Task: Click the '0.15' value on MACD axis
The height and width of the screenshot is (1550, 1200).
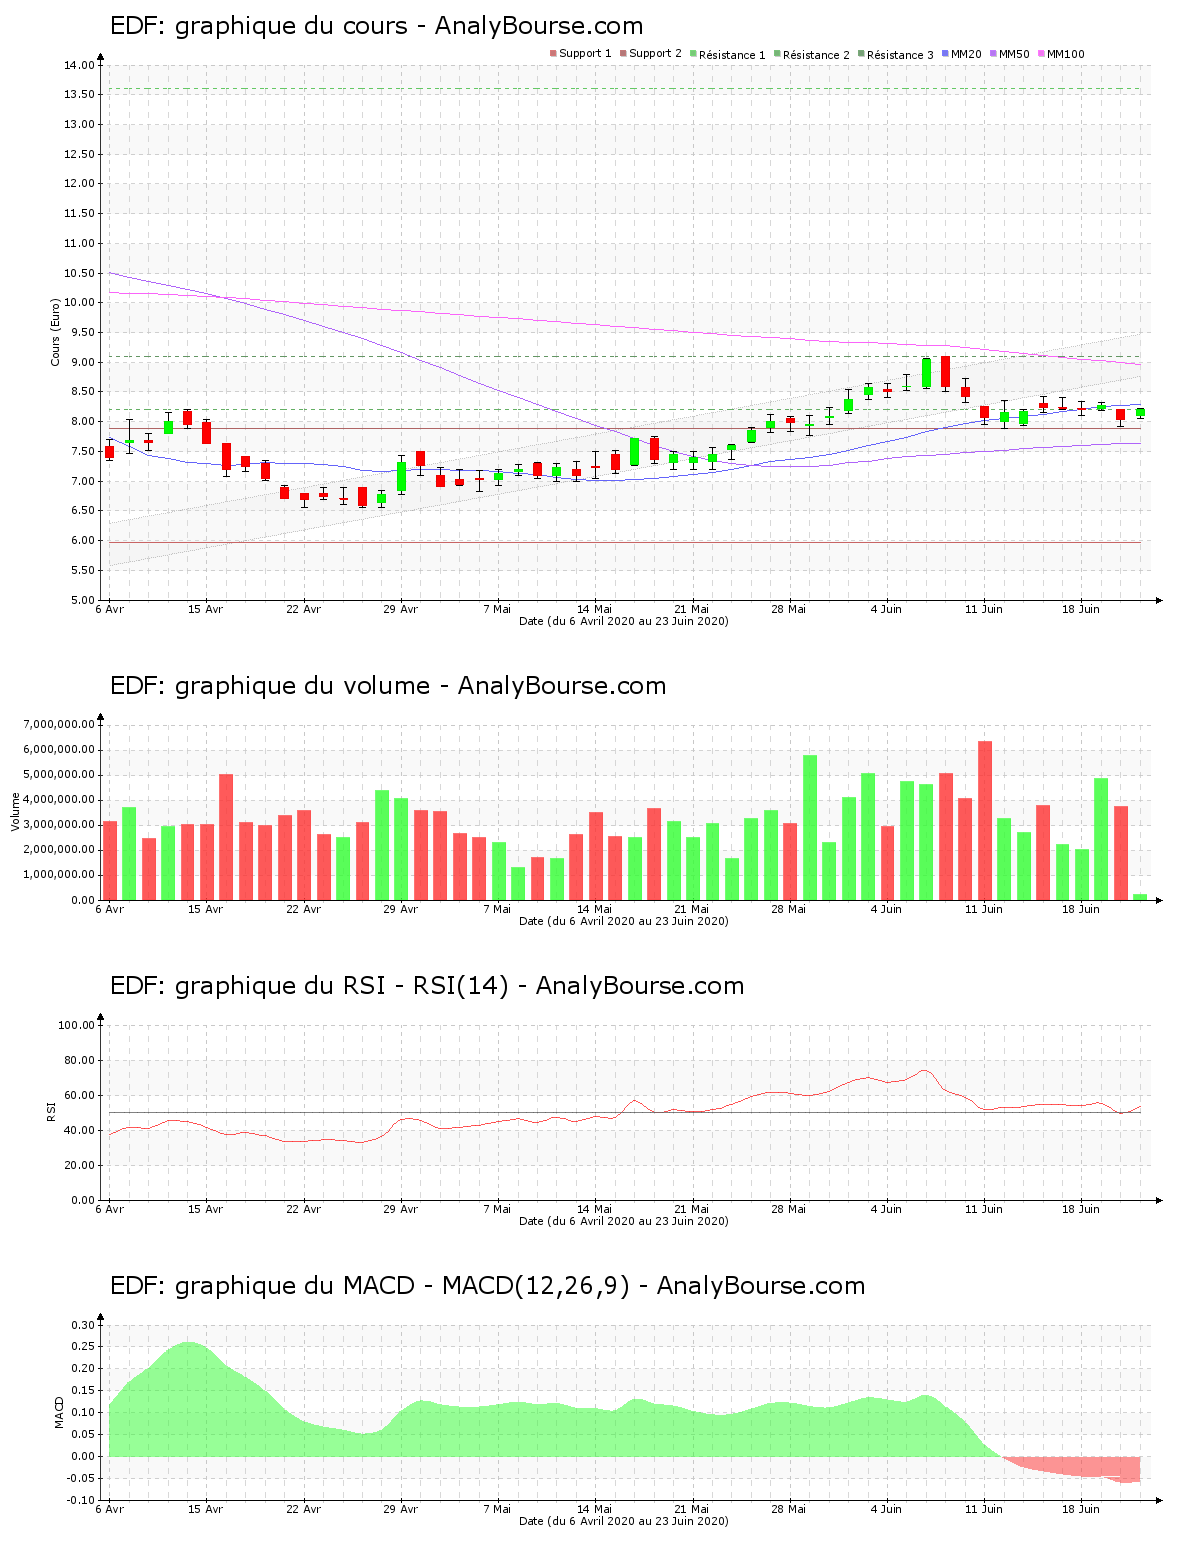Action: pos(84,1391)
